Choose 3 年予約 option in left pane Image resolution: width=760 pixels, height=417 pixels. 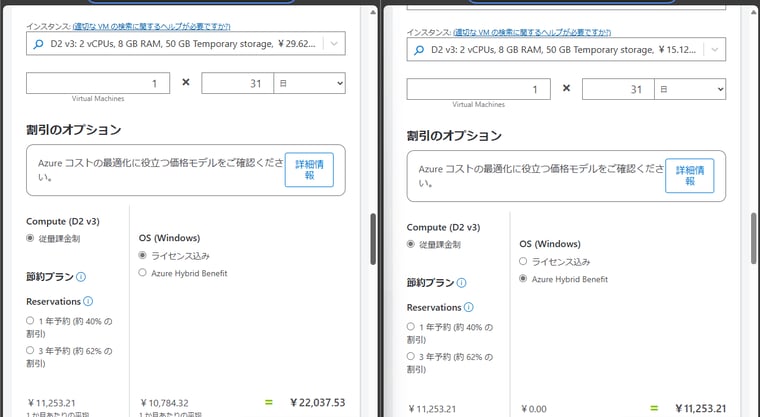[30, 350]
